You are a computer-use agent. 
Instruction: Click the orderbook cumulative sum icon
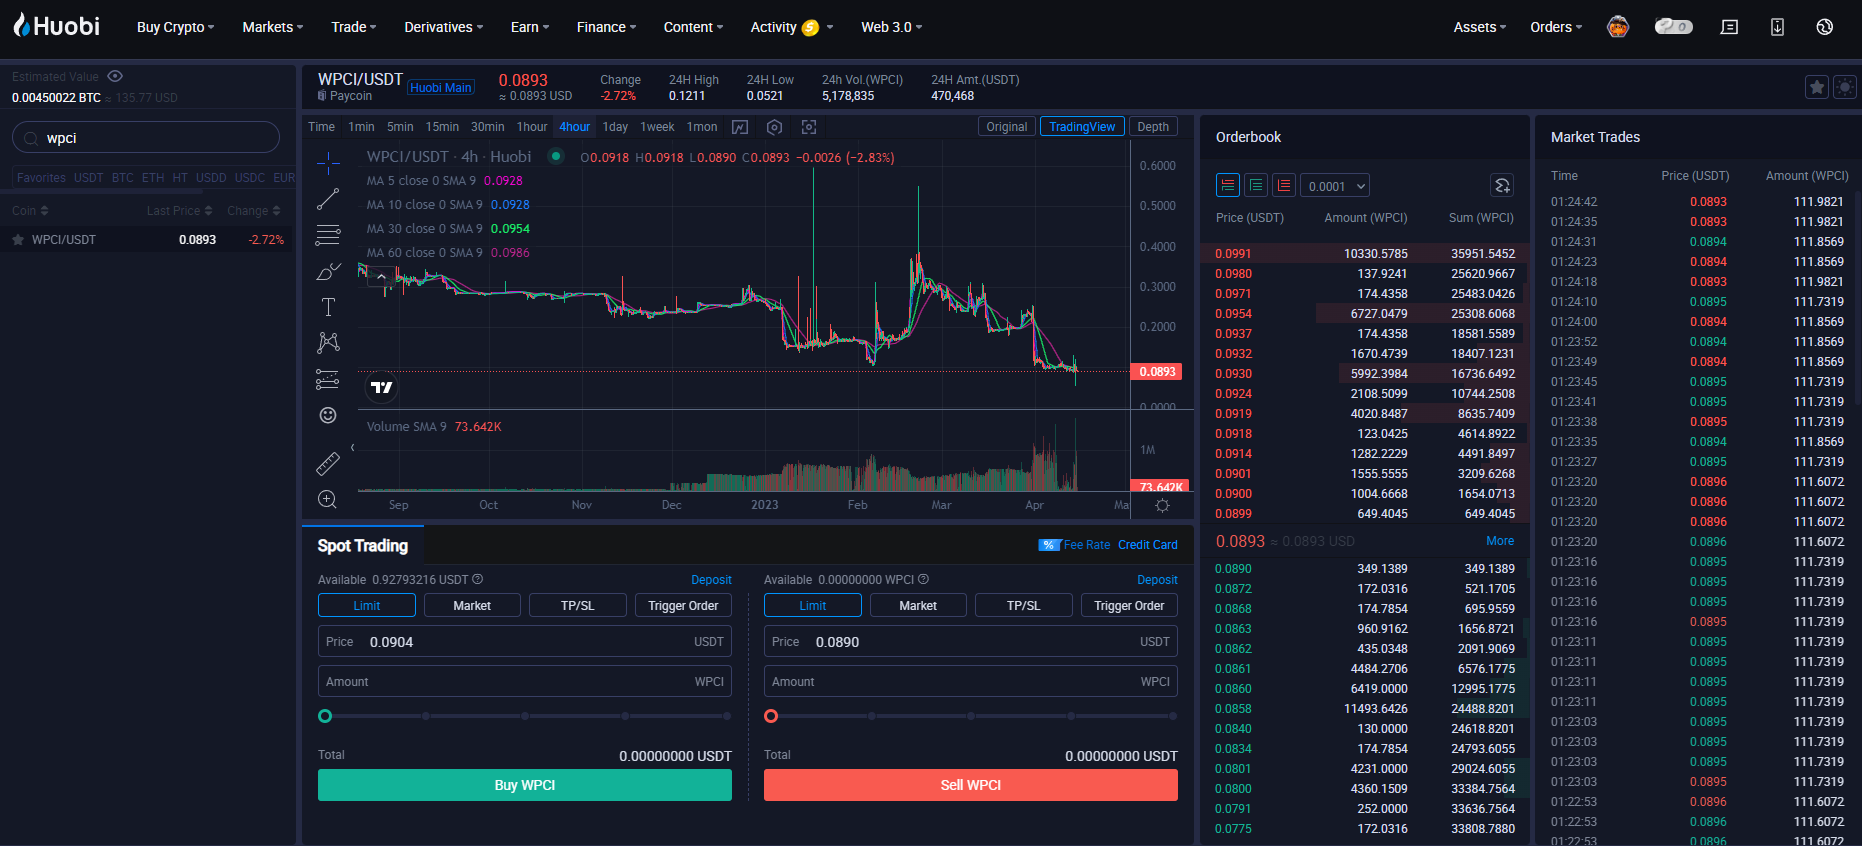pos(1502,185)
